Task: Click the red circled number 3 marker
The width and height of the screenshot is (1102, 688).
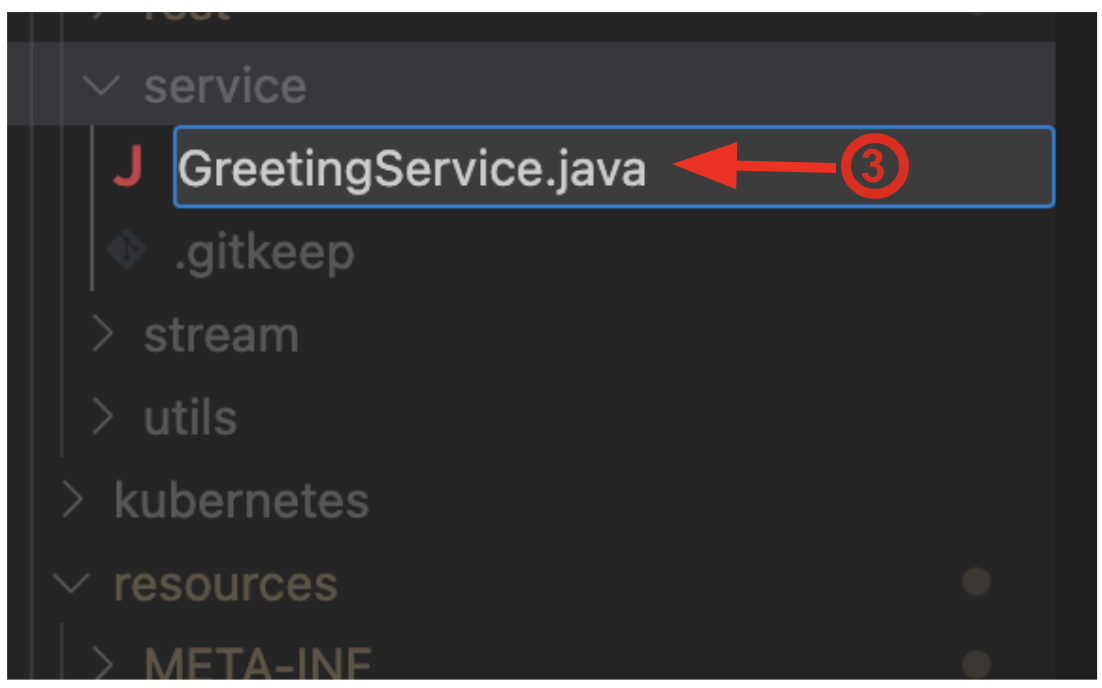Action: click(873, 167)
